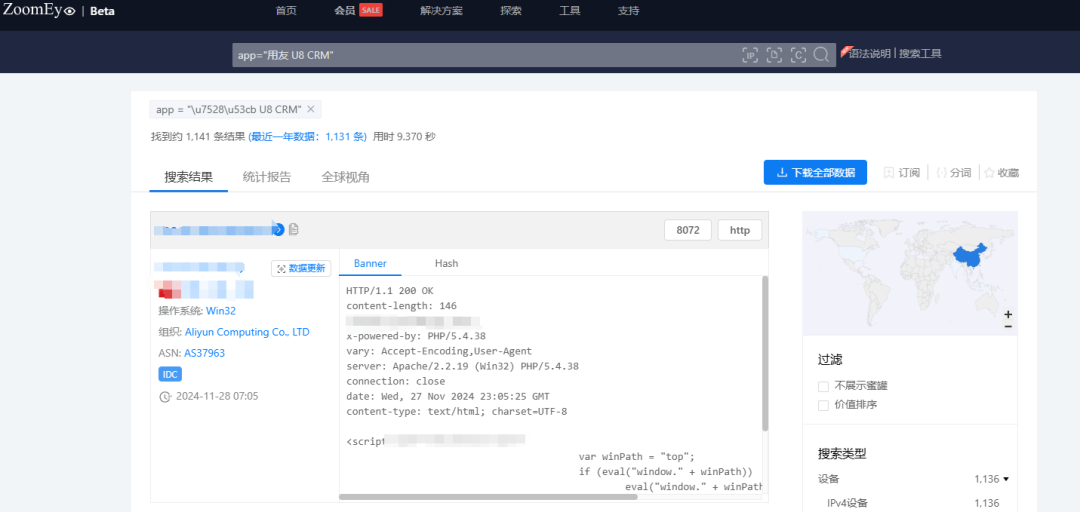Open the 工具 menu
Image resolution: width=1080 pixels, height=512 pixels.
pos(570,10)
